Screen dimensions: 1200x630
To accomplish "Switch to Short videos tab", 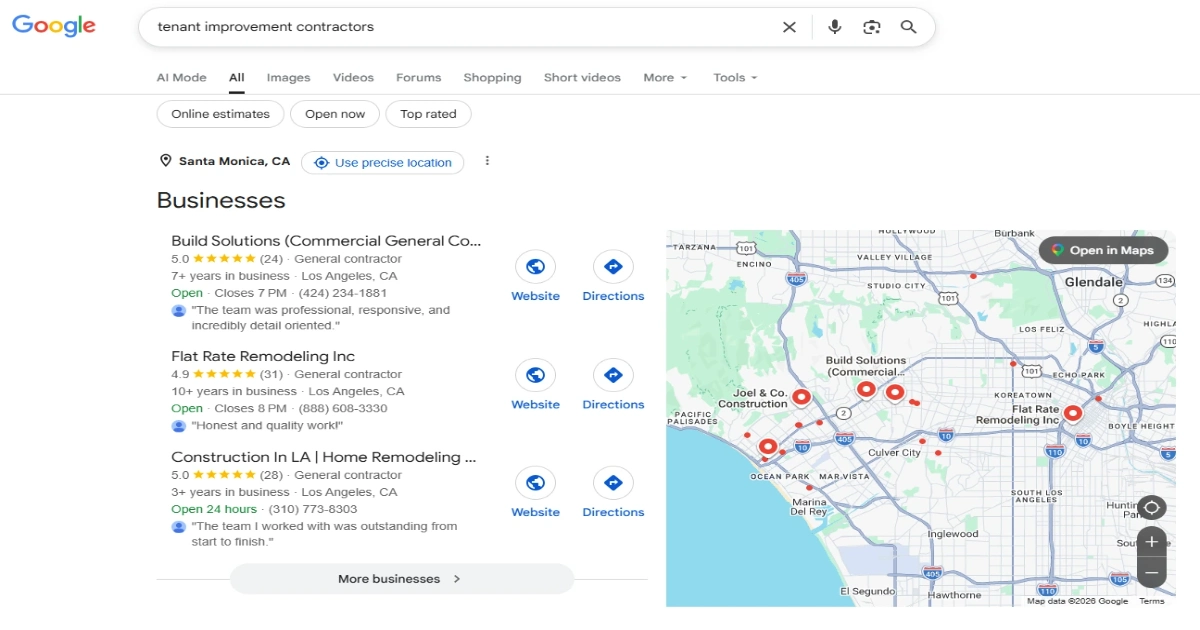I will click(x=582, y=77).
